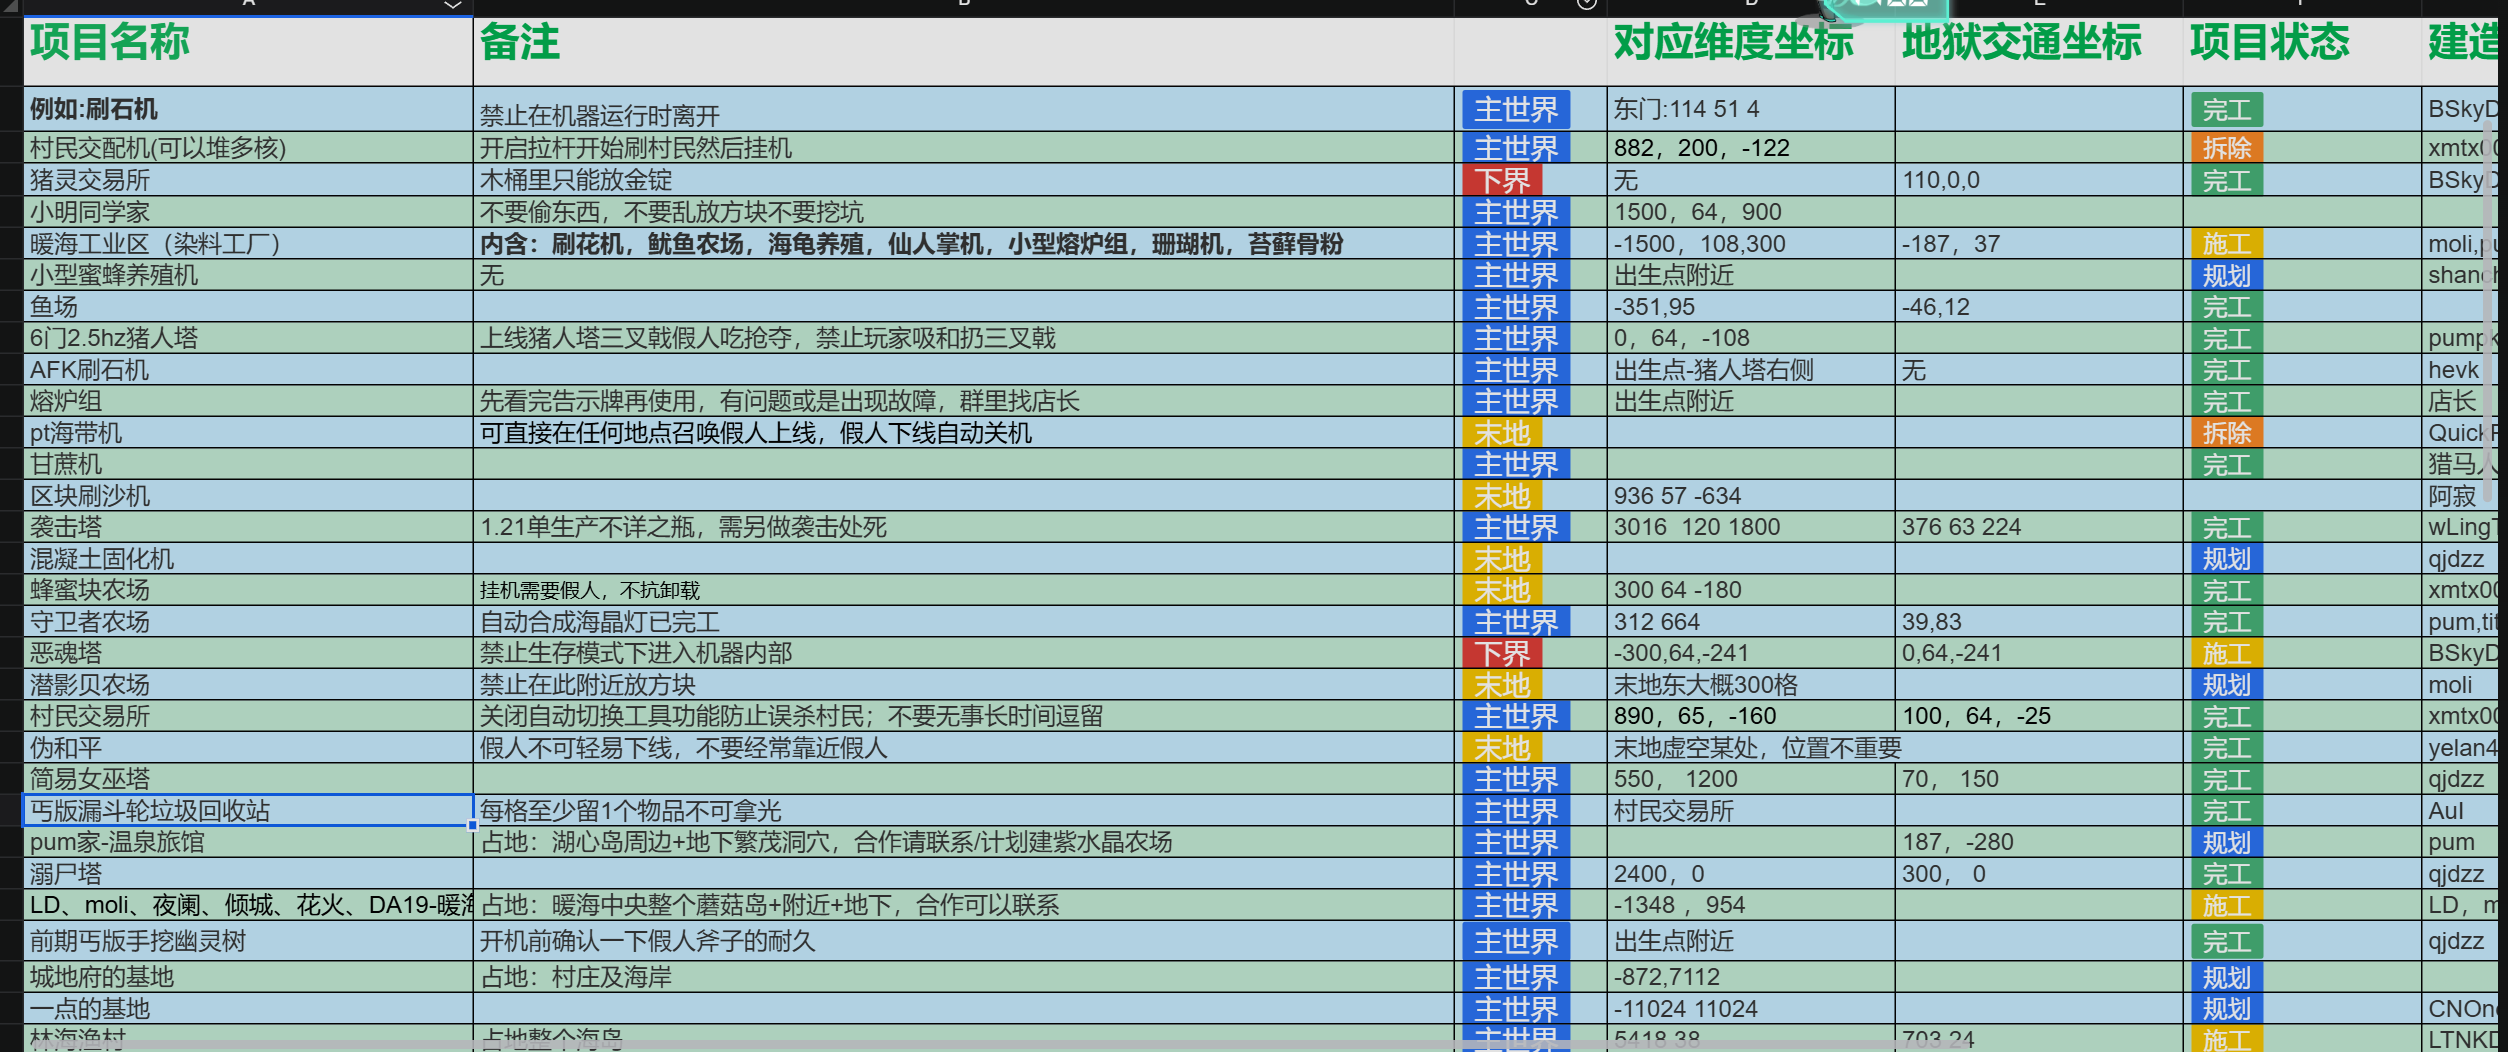
Task: Select the 对应维度坐标 header cell
Action: coord(1750,51)
